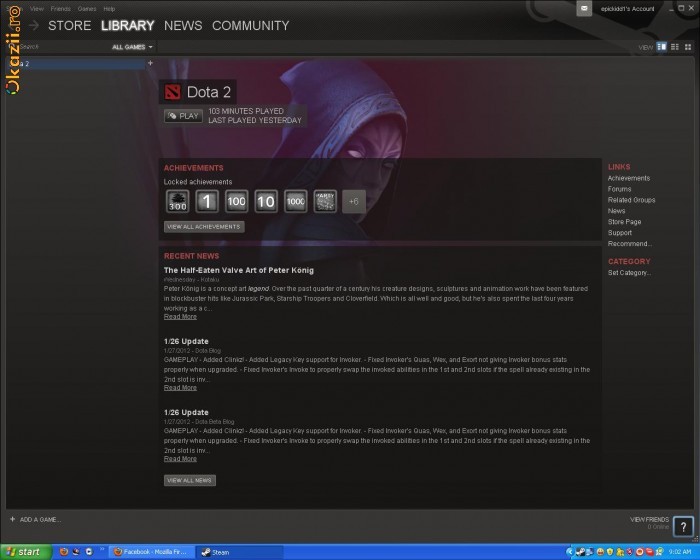Go to the LIBRARY tab
Viewport: 700px width, 560px height.
[x=128, y=25]
